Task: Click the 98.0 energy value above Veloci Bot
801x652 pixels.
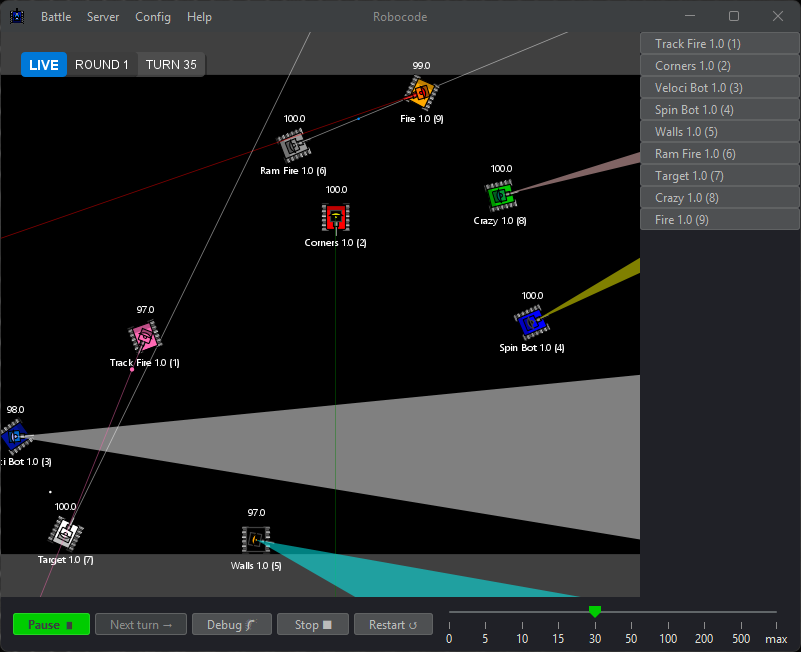Action: click(x=15, y=410)
